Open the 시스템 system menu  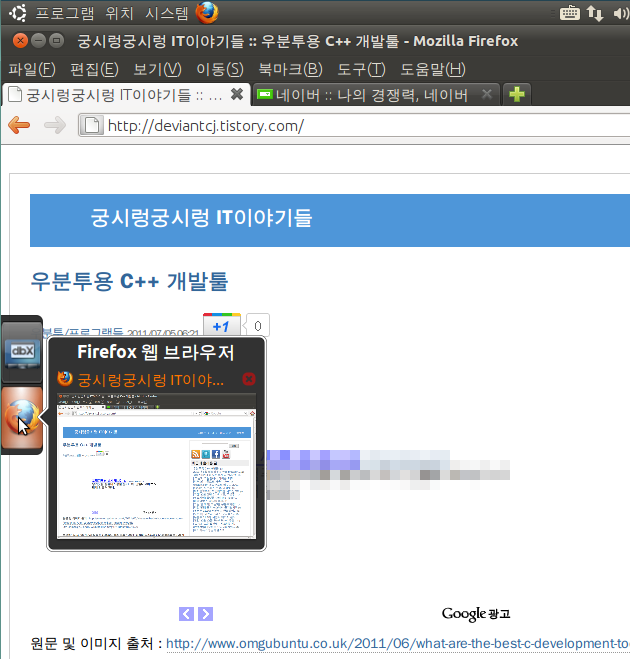click(167, 13)
